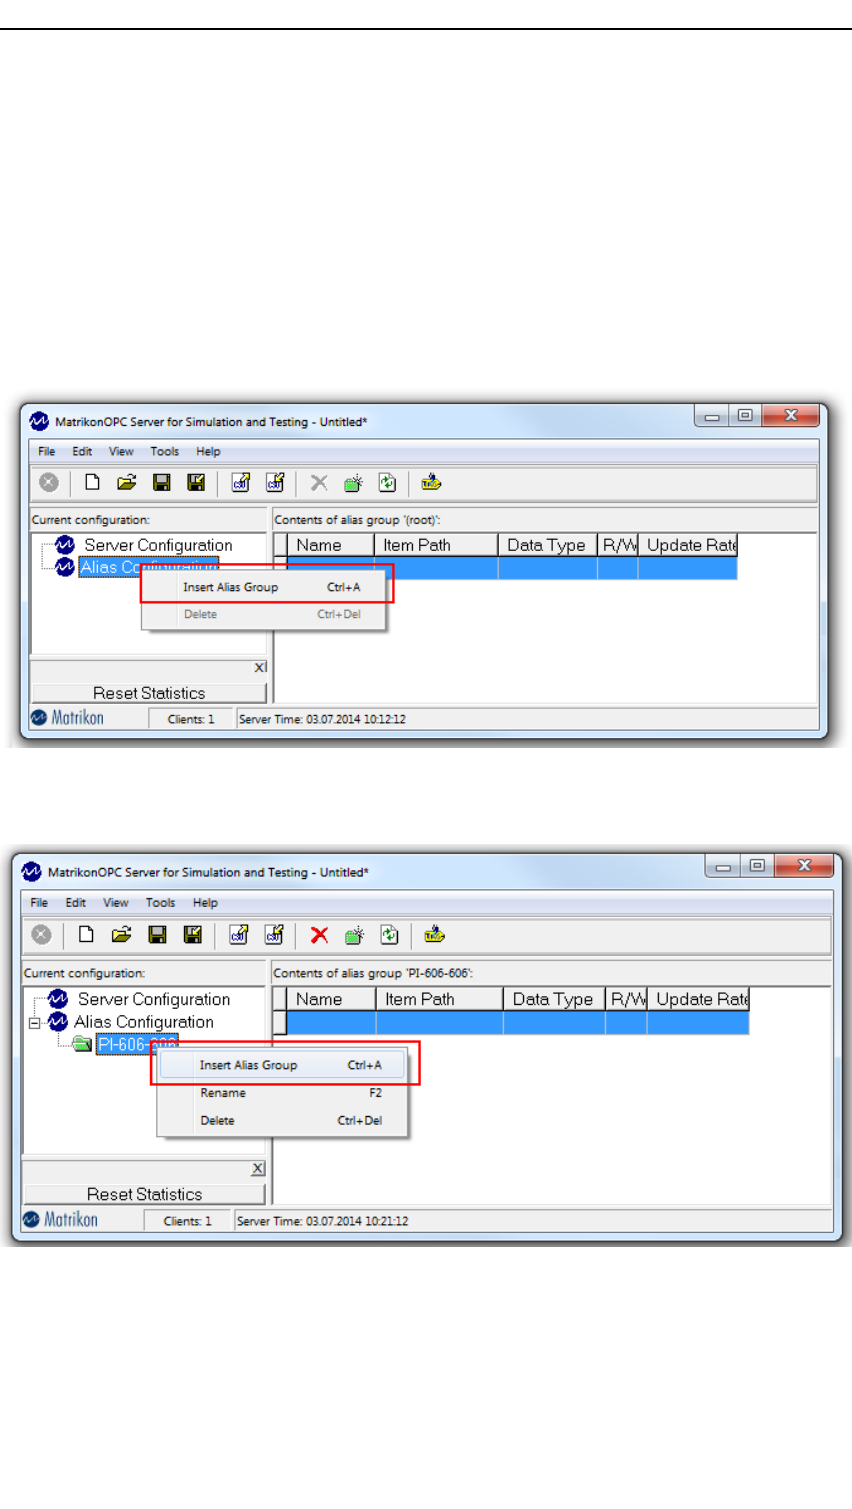The height and width of the screenshot is (1509, 852).
Task: Select PI-606 alias group folder in tree
Action: (137, 1045)
